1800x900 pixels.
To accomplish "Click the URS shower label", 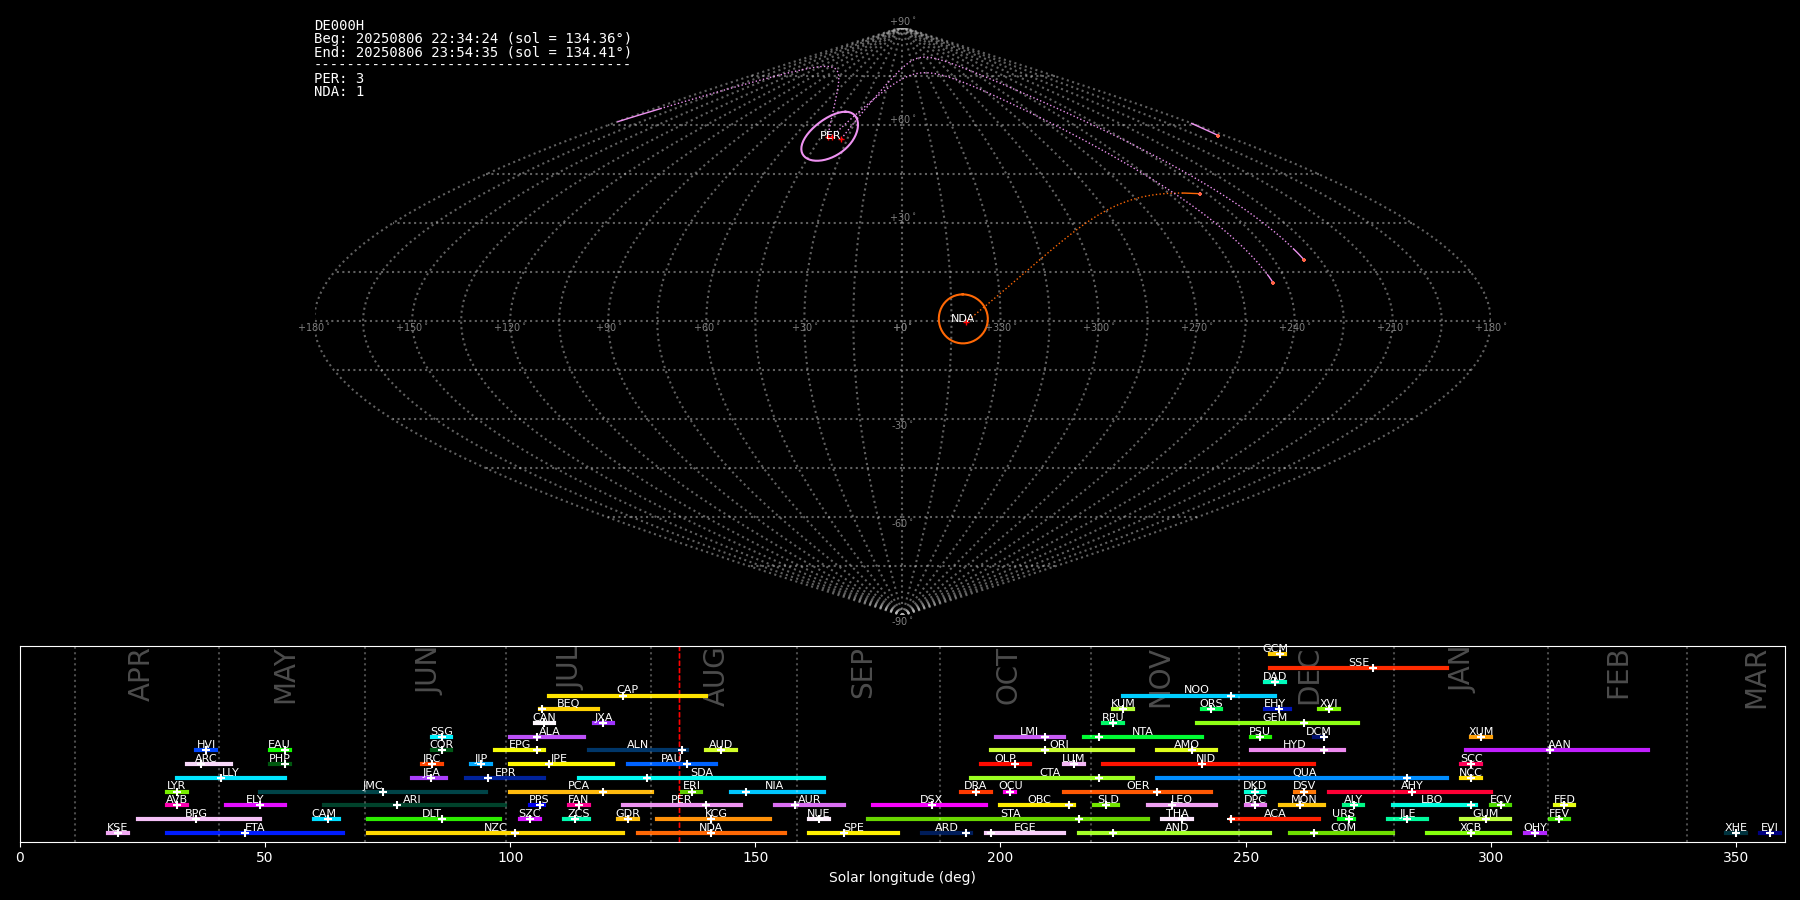I will pyautogui.click(x=1344, y=814).
